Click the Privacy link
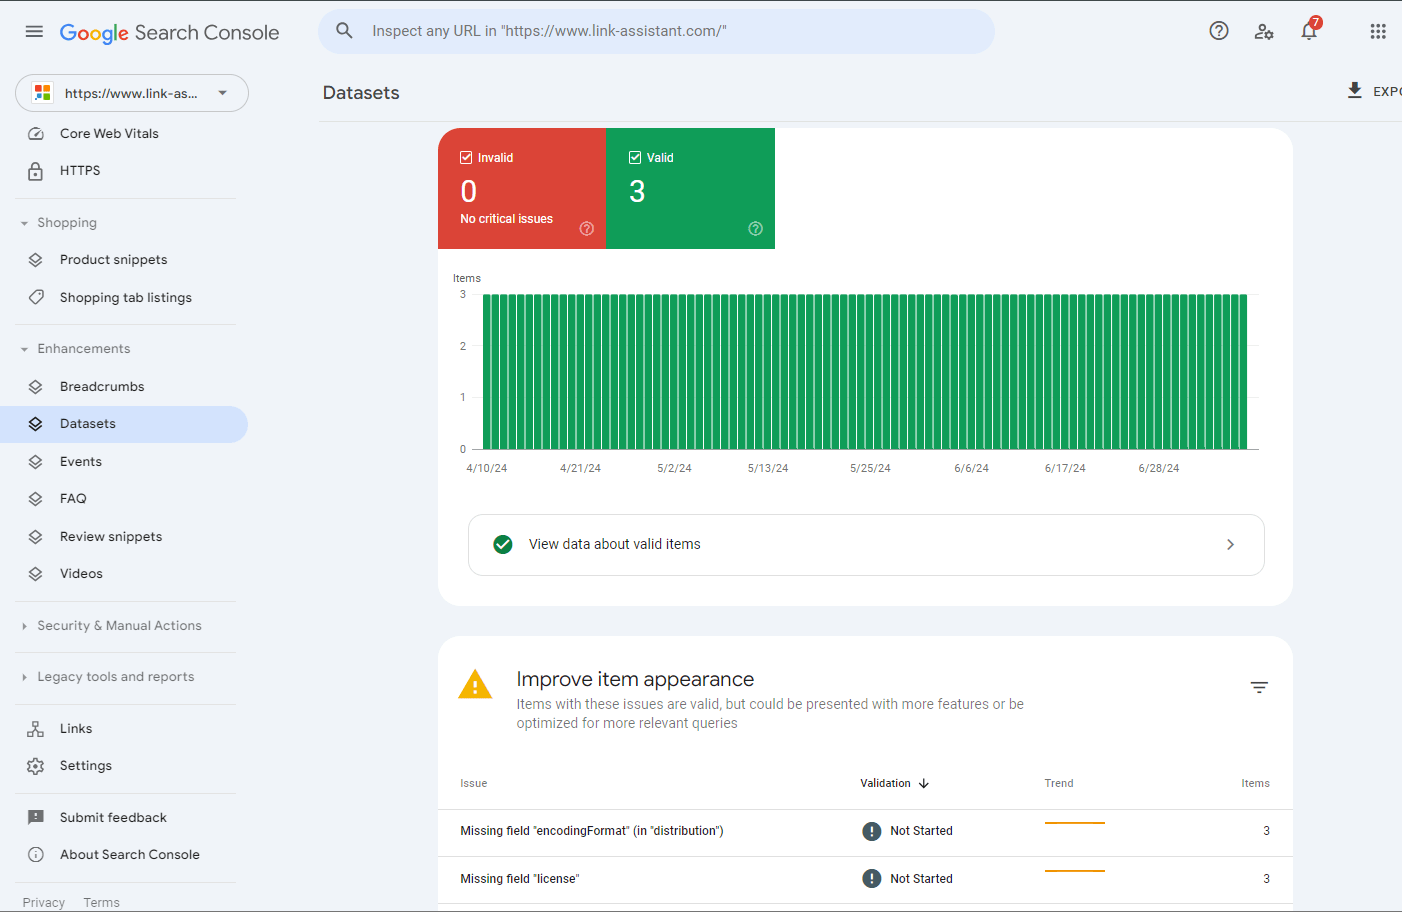 click(44, 902)
